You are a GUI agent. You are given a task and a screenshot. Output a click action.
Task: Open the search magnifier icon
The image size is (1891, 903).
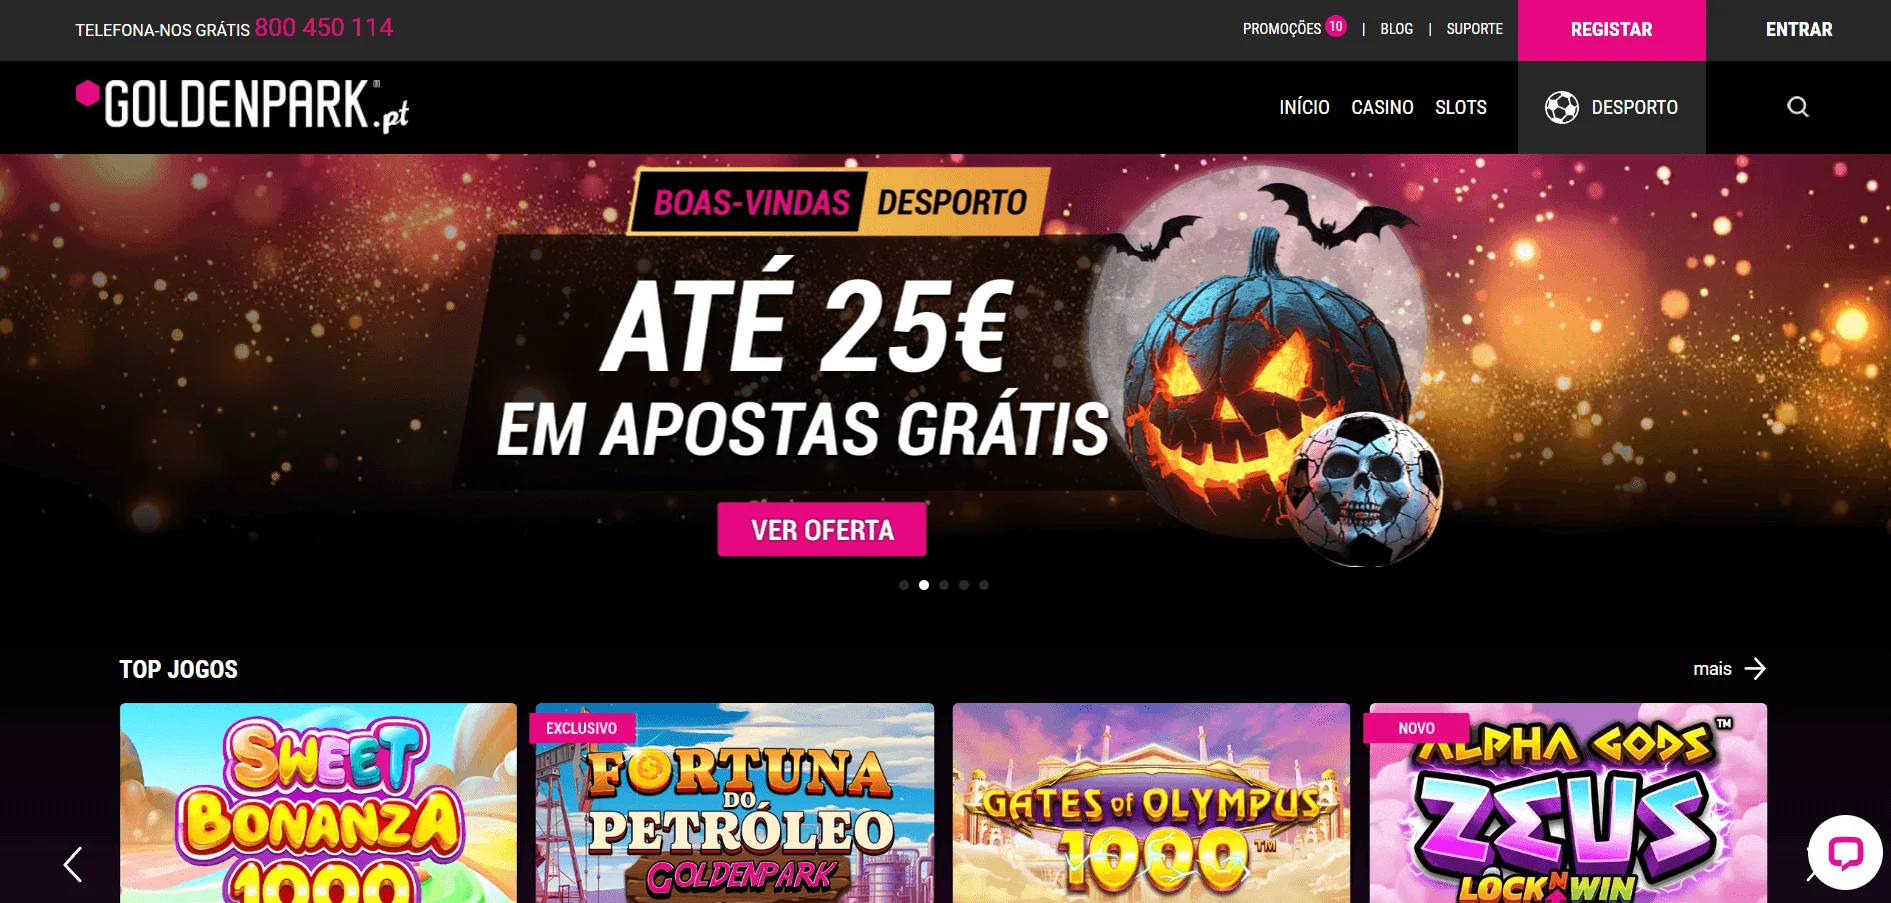(1797, 107)
